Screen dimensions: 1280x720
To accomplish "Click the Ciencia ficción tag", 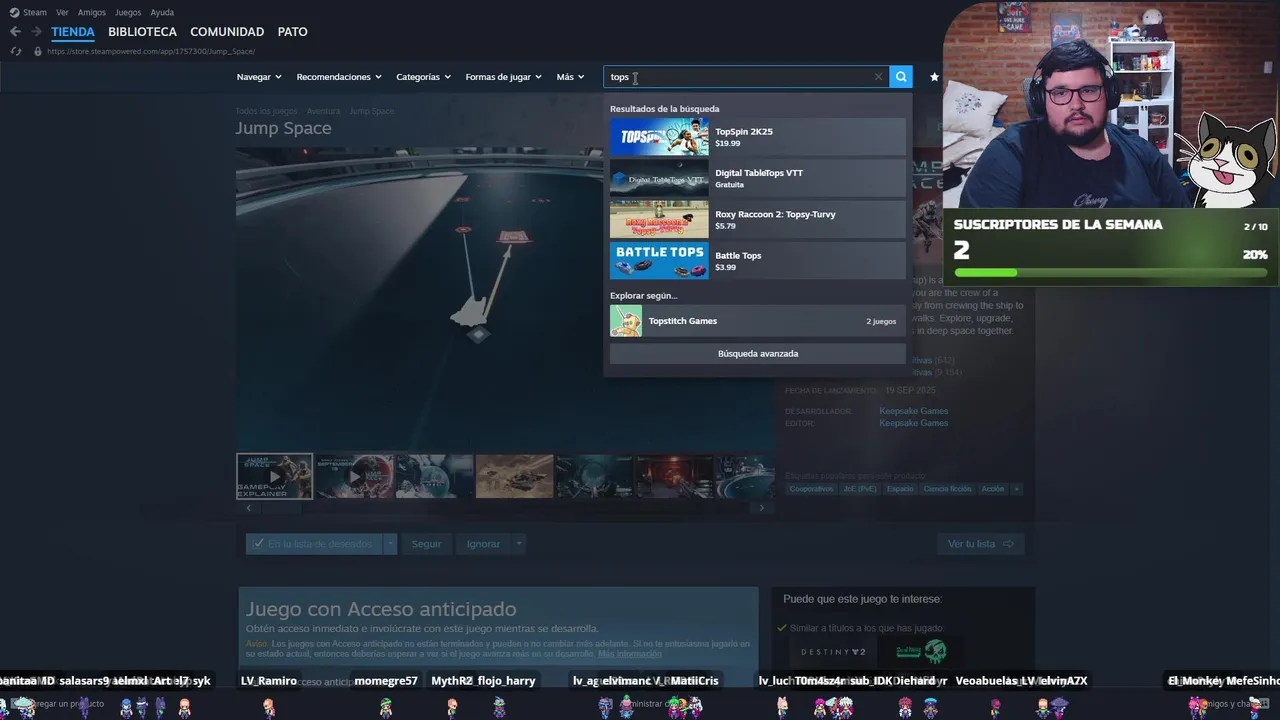I will [947, 489].
